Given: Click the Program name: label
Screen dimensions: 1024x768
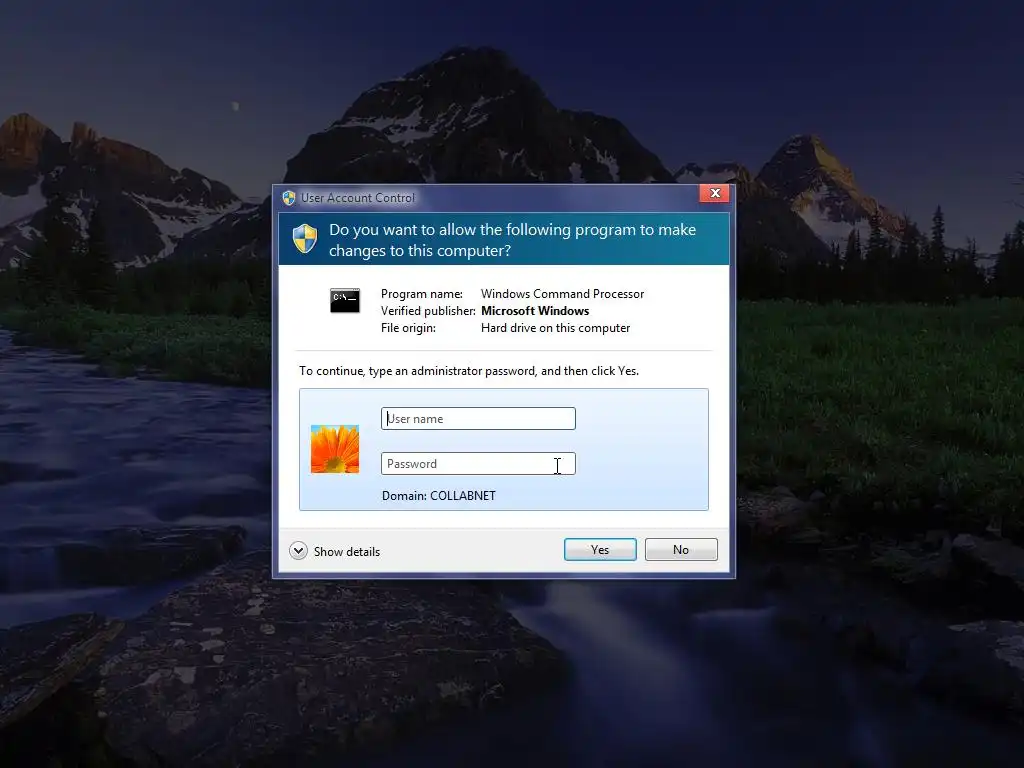Looking at the screenshot, I should [422, 294].
